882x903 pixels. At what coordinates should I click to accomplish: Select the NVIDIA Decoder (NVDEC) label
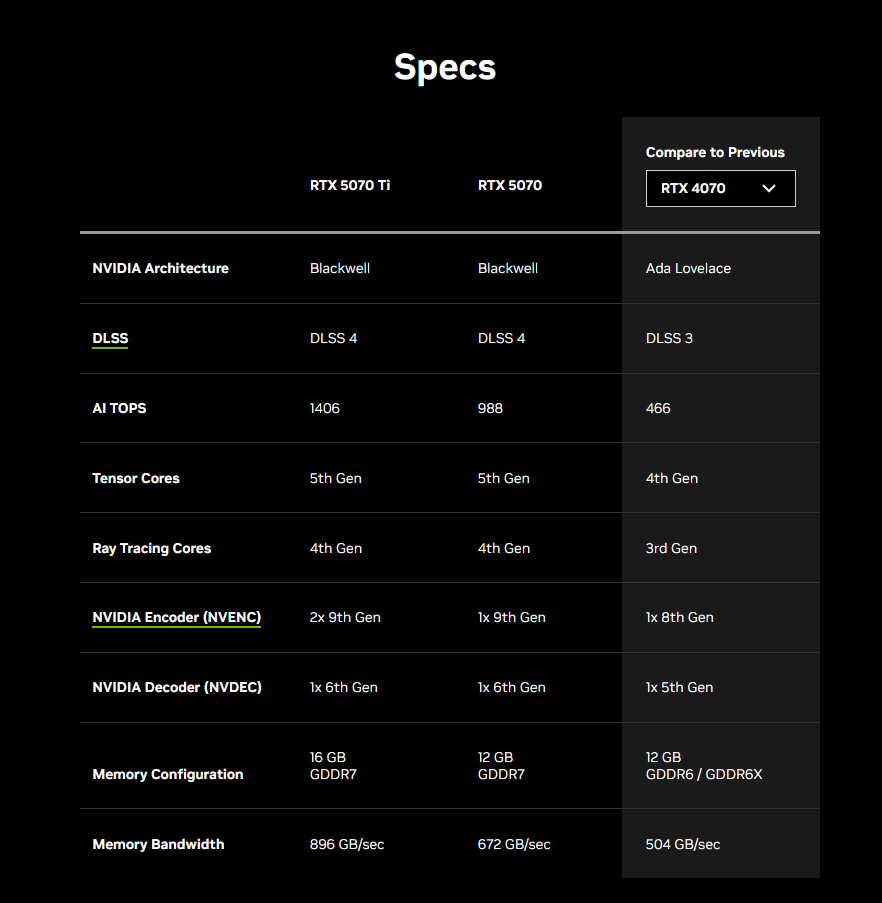177,688
